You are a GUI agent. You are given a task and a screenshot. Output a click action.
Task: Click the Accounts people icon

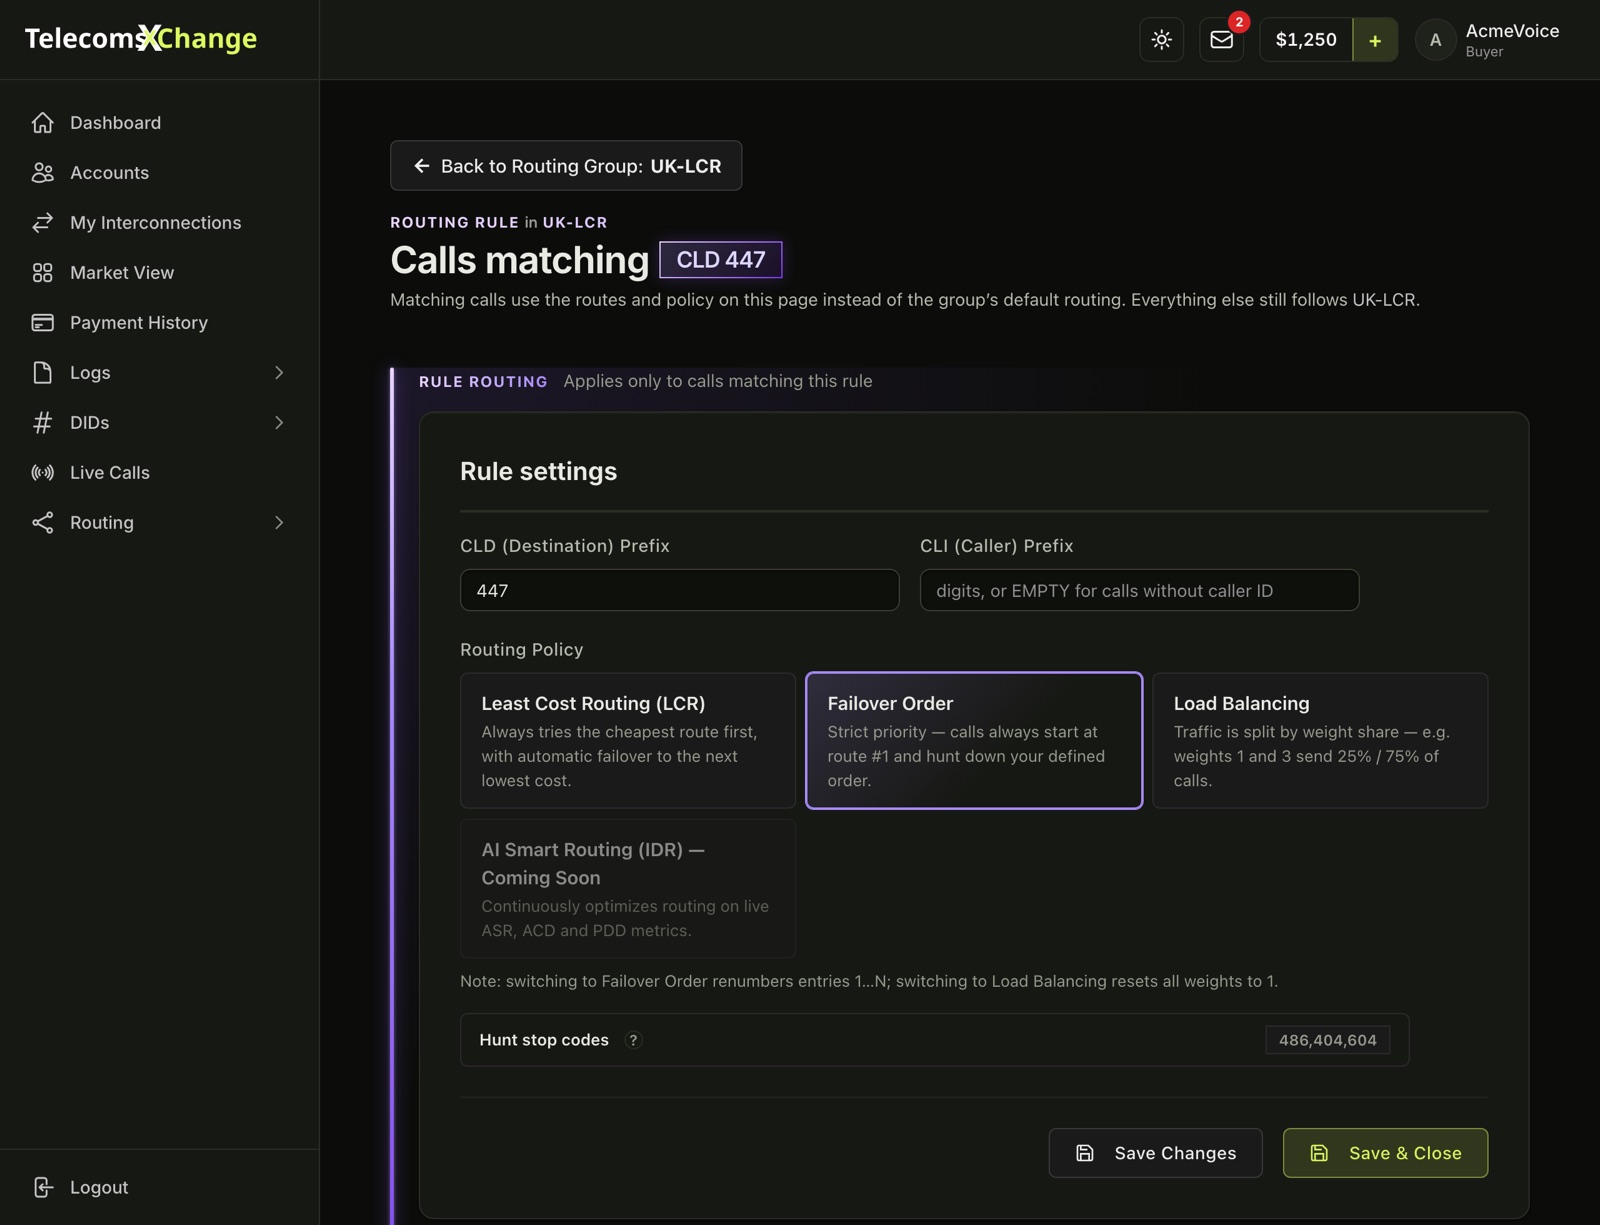coord(42,173)
